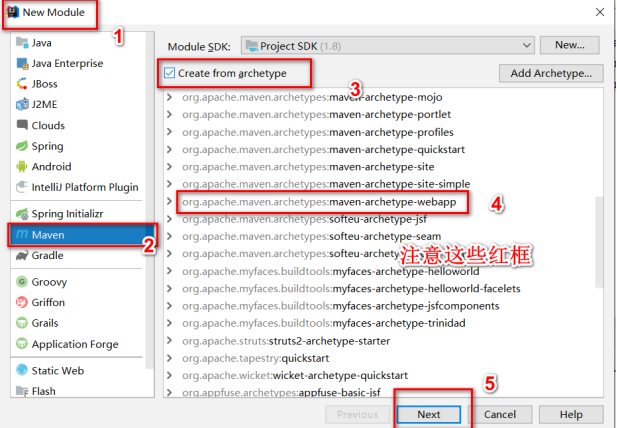Click the Flash folder icon
The image size is (617, 428).
coord(22,391)
